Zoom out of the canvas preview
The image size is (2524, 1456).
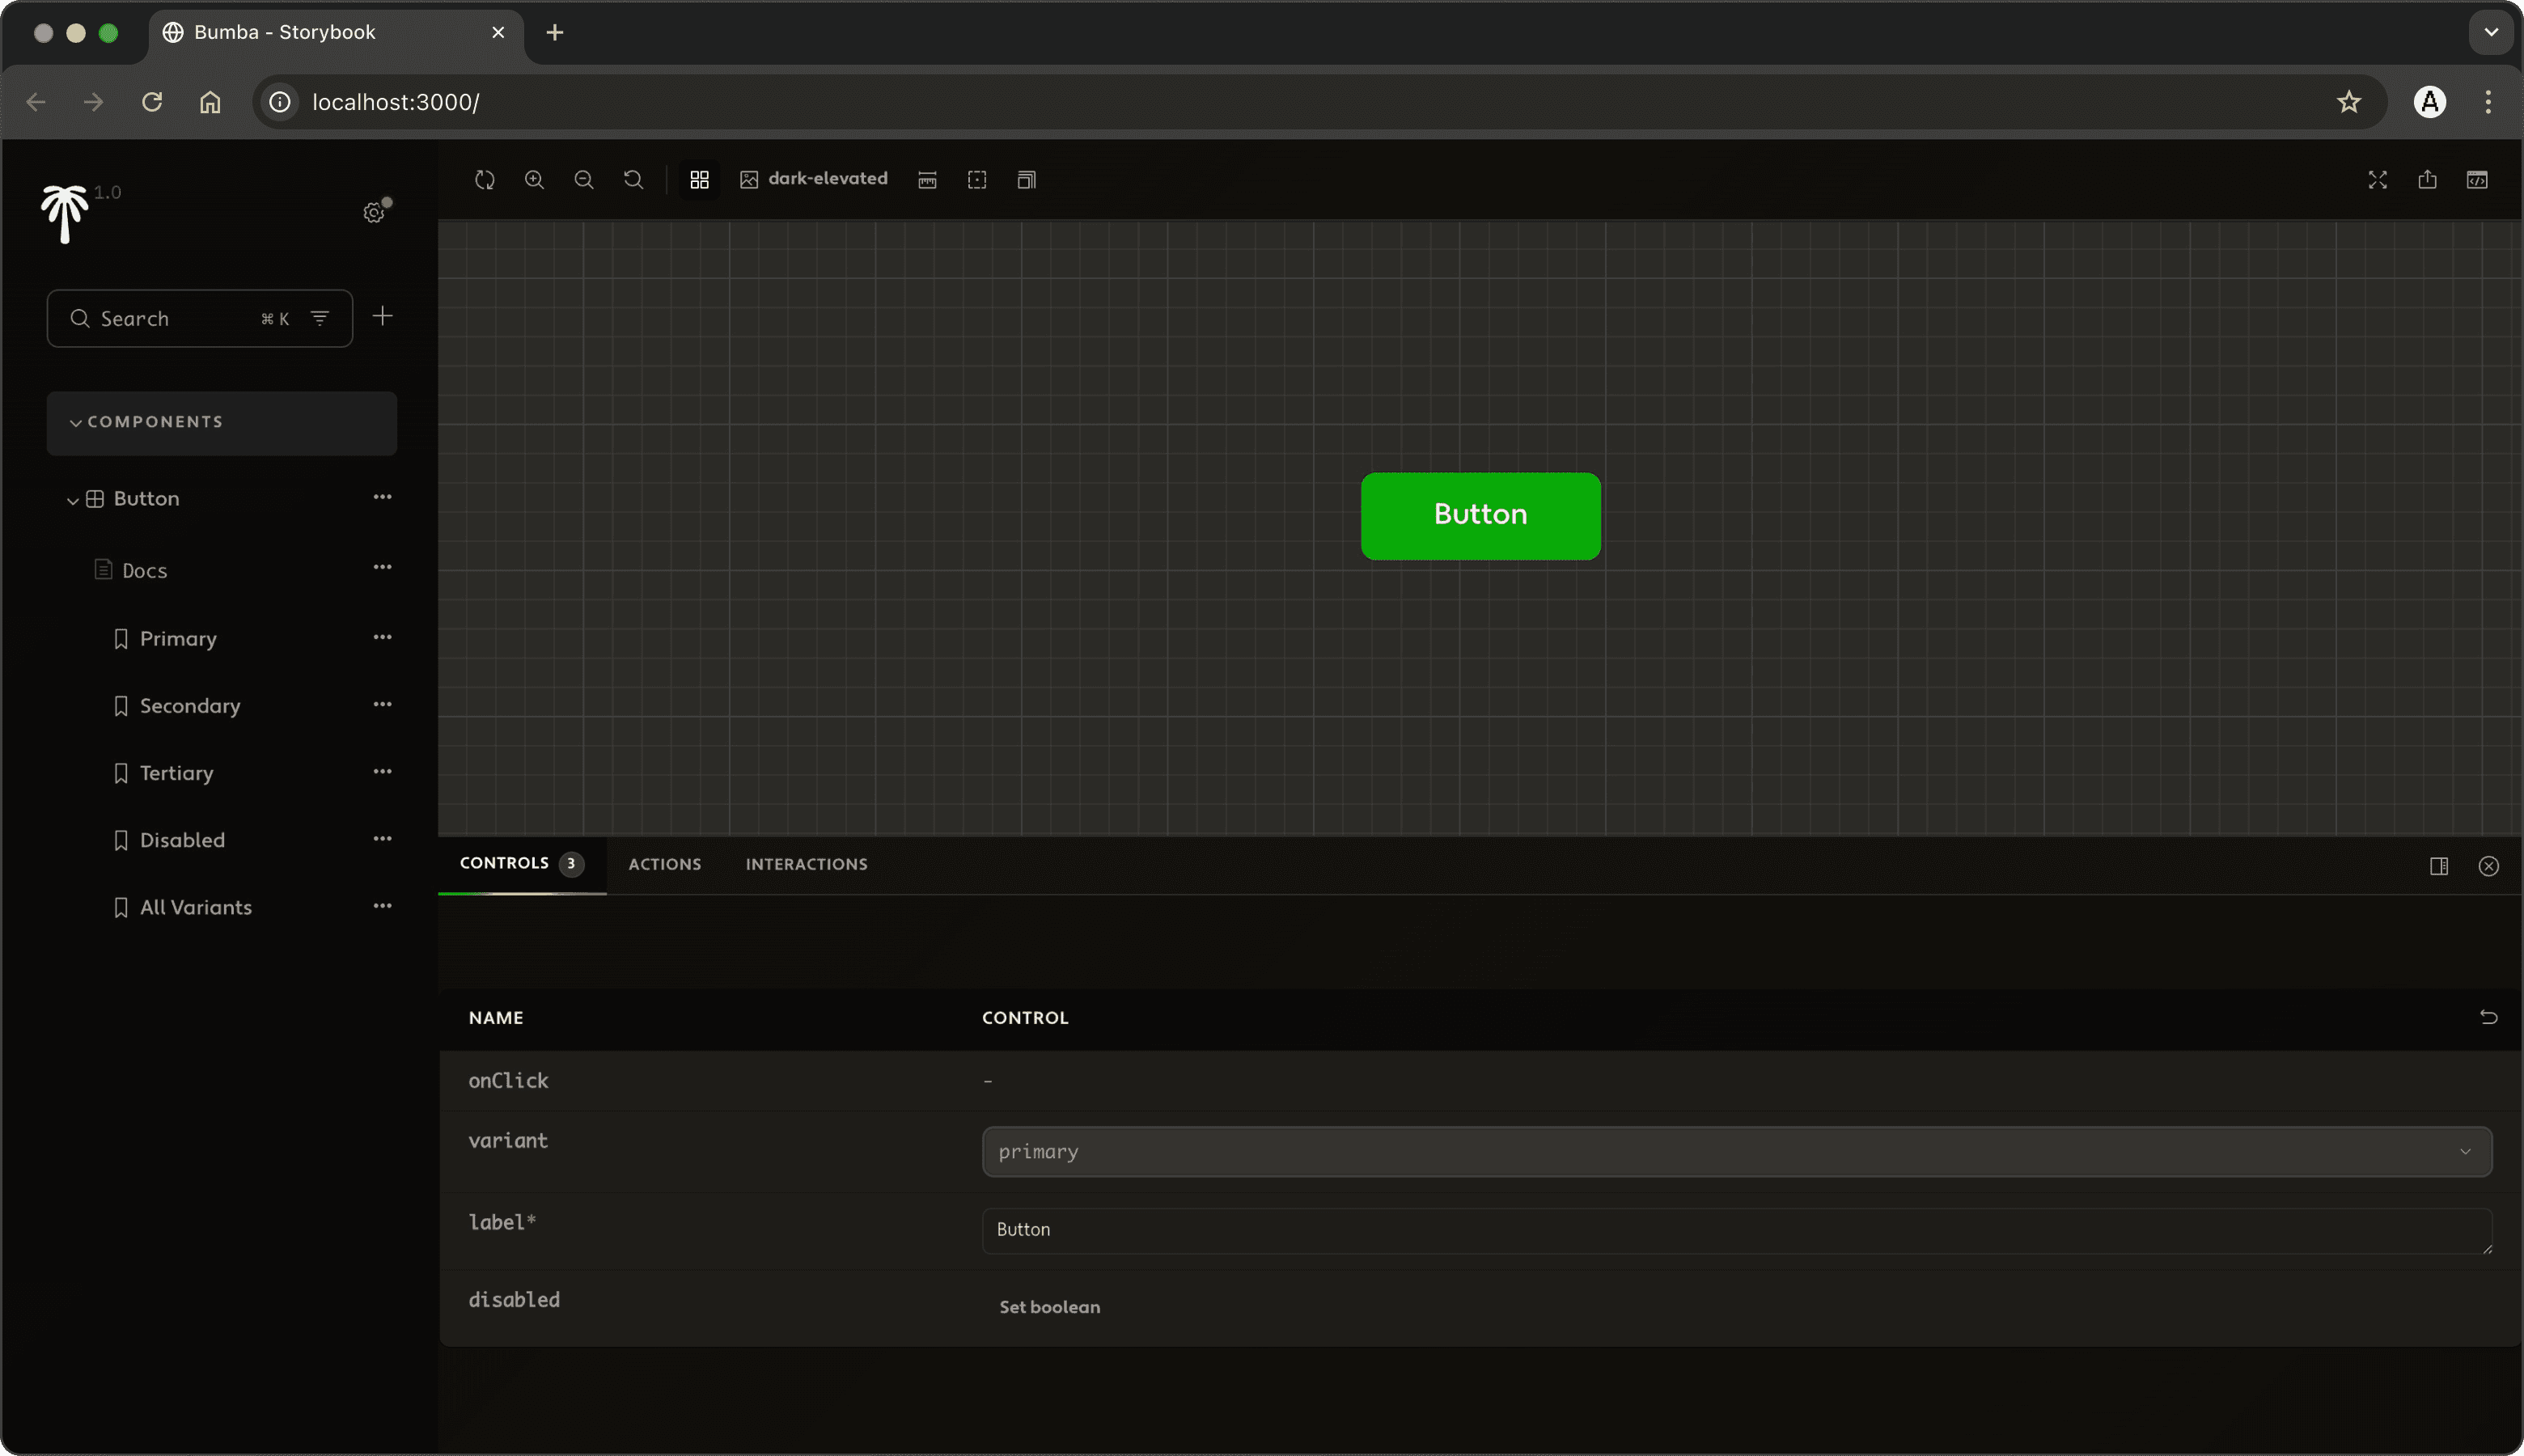584,180
